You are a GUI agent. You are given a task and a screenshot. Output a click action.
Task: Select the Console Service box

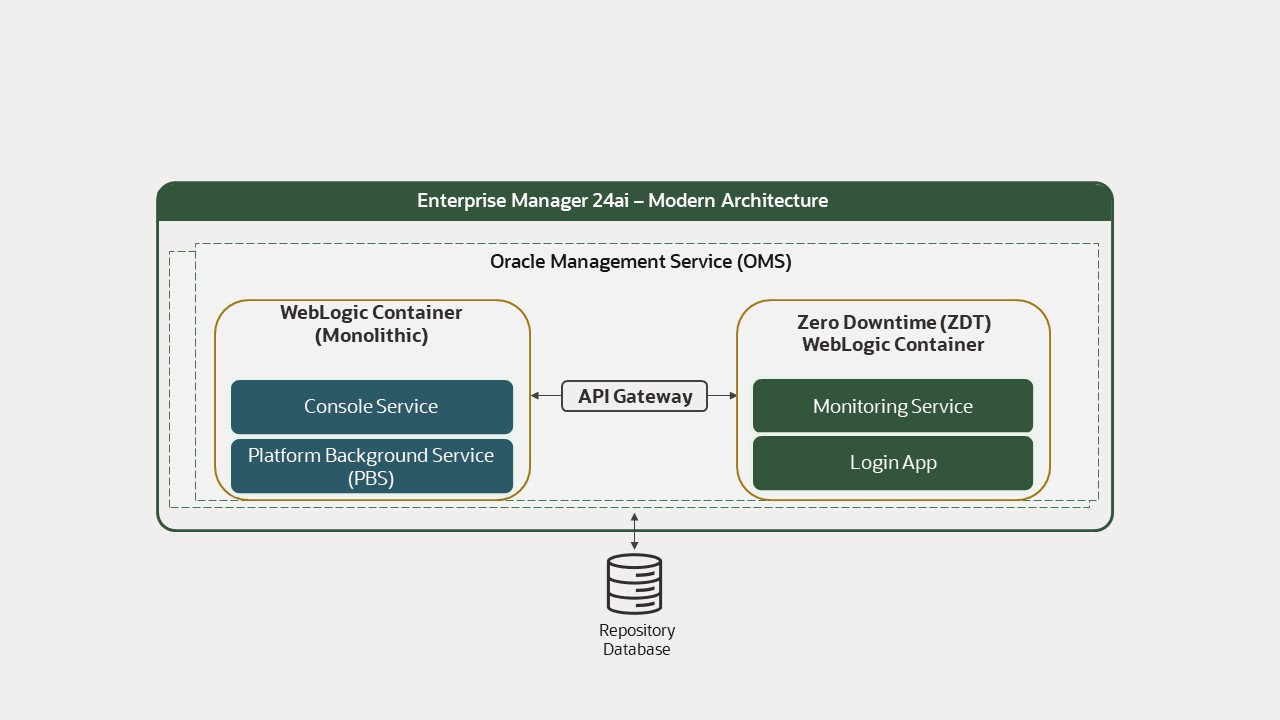pos(372,406)
